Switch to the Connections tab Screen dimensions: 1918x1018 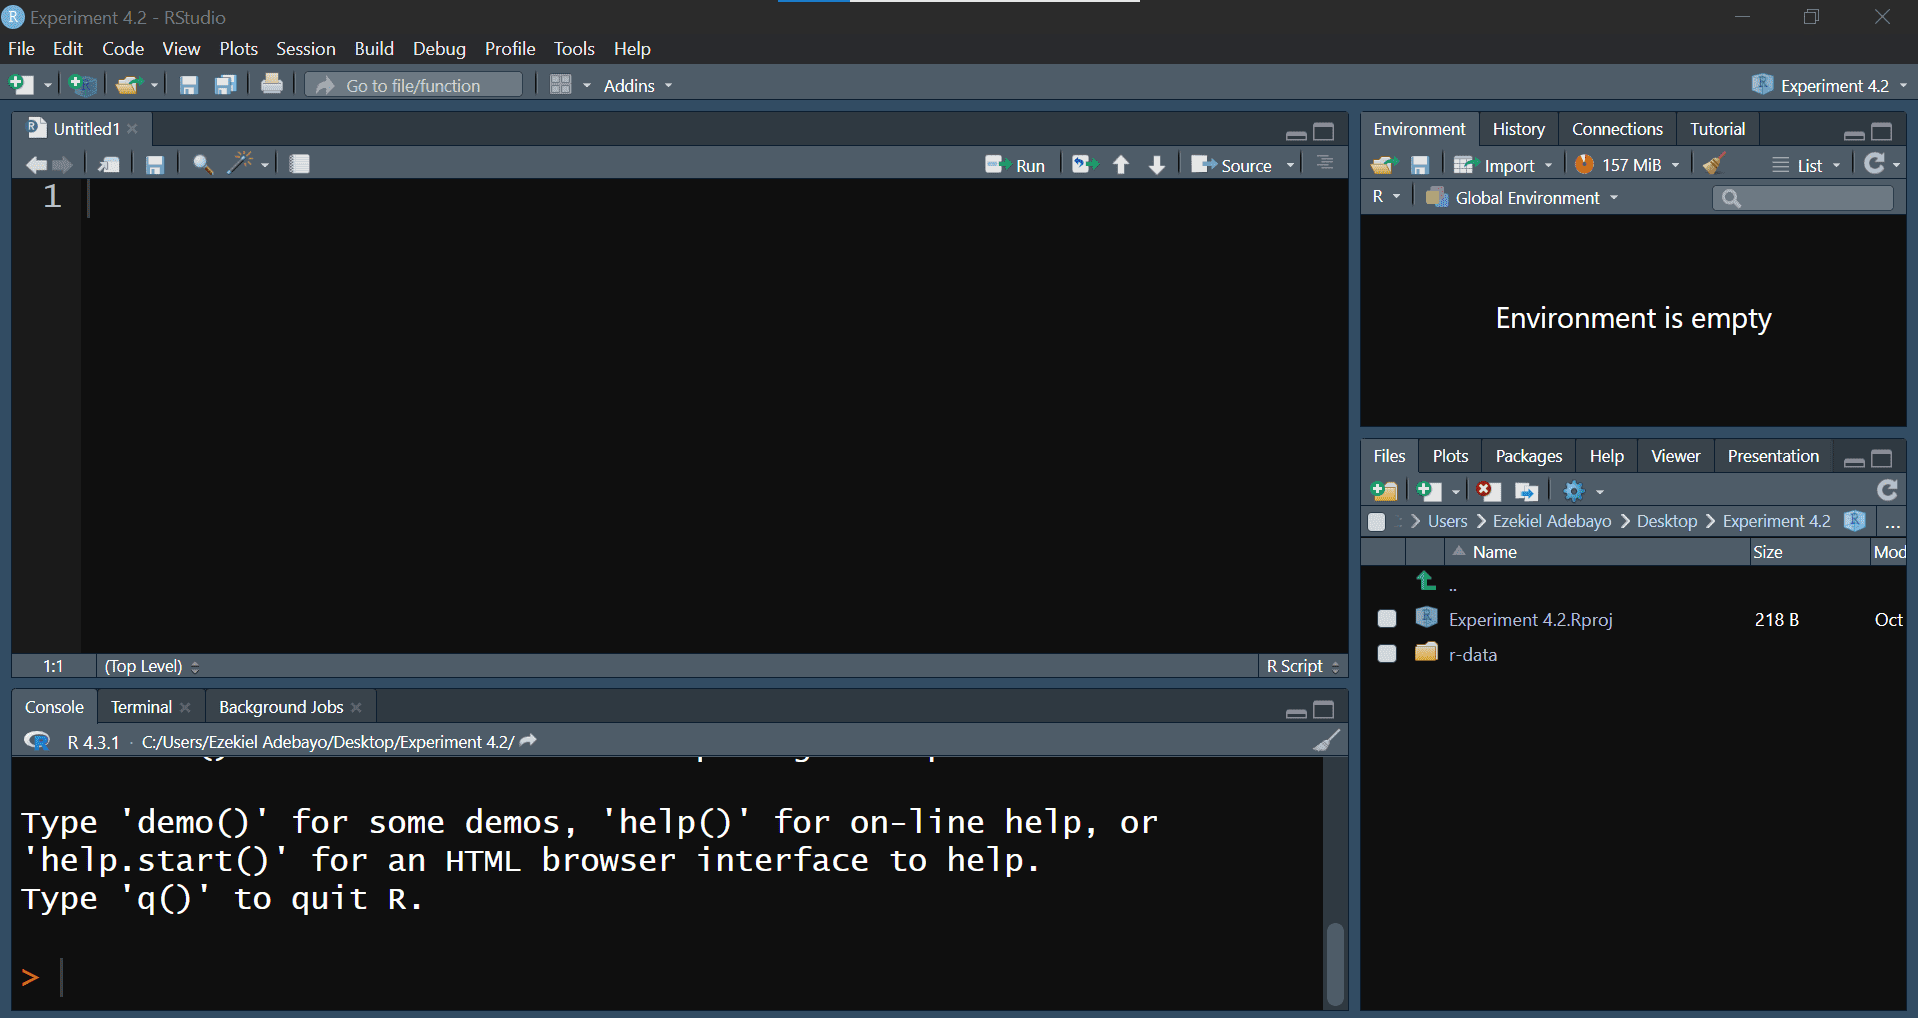[1617, 129]
